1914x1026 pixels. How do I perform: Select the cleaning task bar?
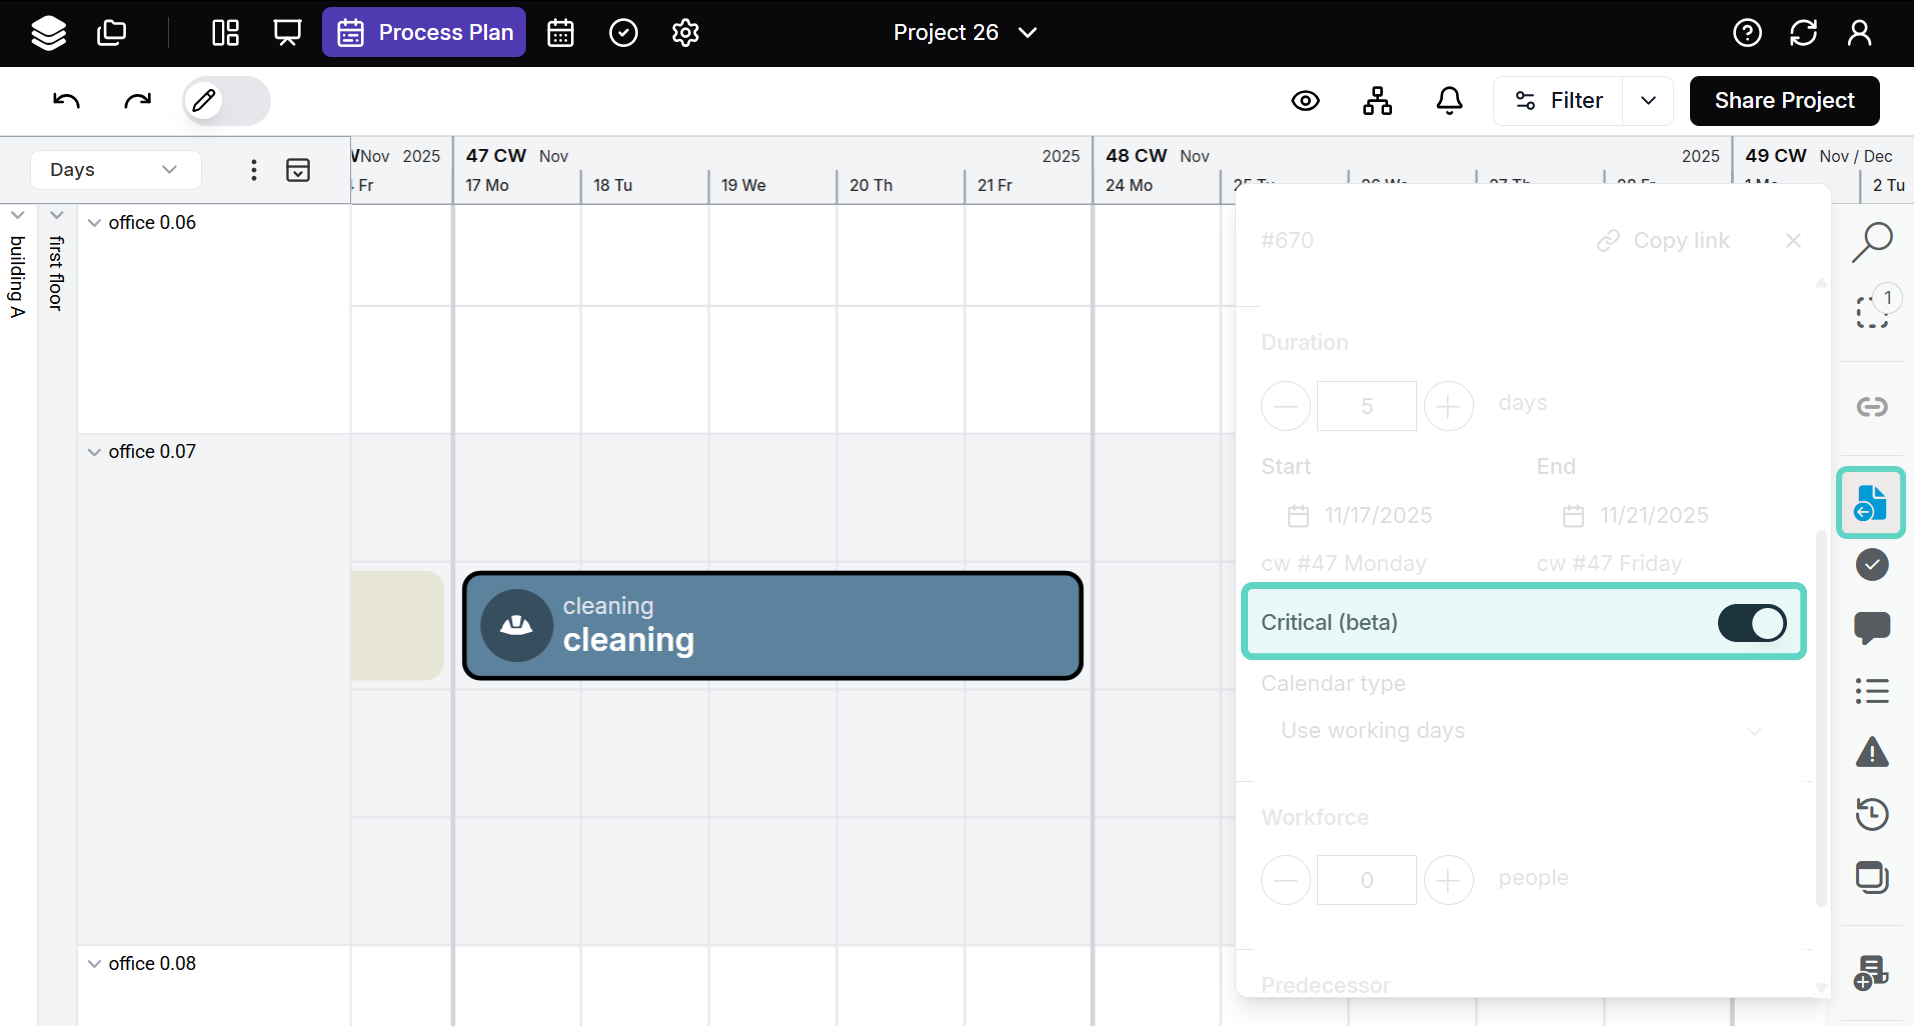pos(772,626)
